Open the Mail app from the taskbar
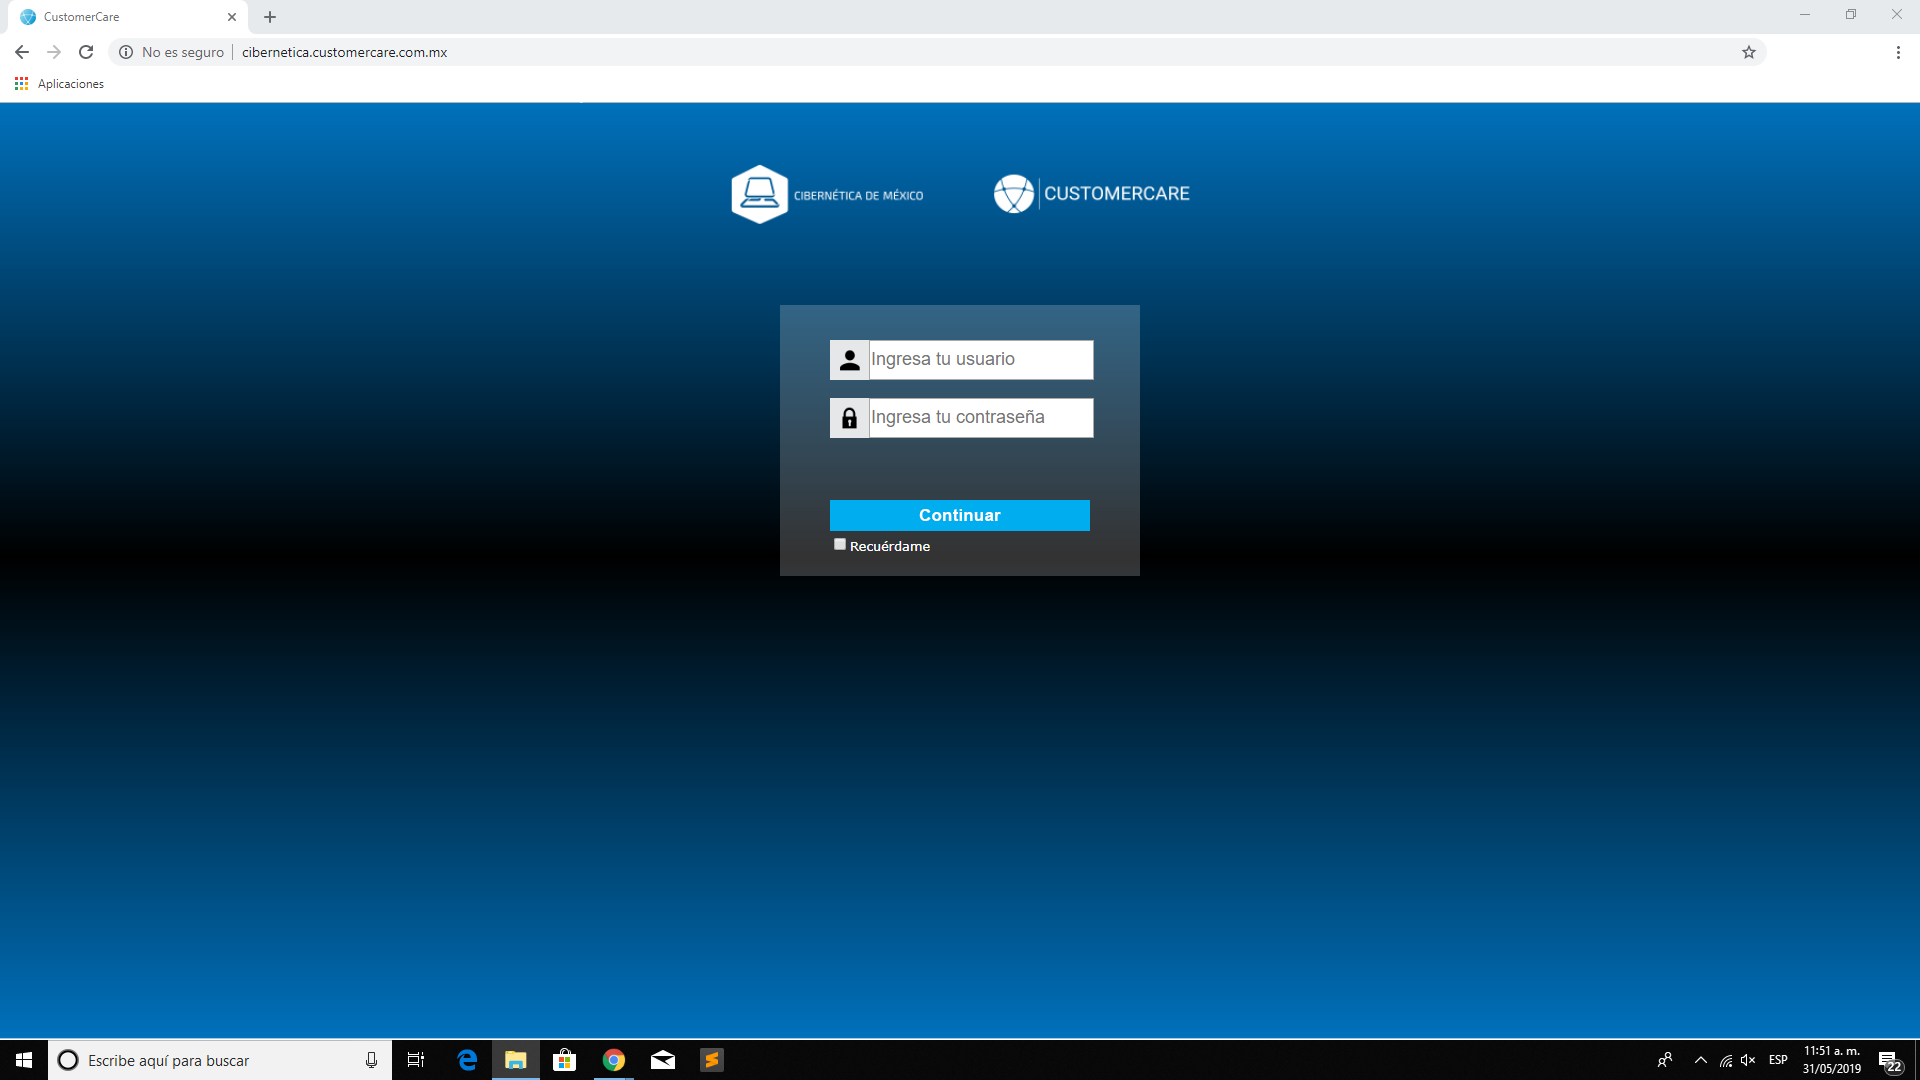 click(x=663, y=1060)
